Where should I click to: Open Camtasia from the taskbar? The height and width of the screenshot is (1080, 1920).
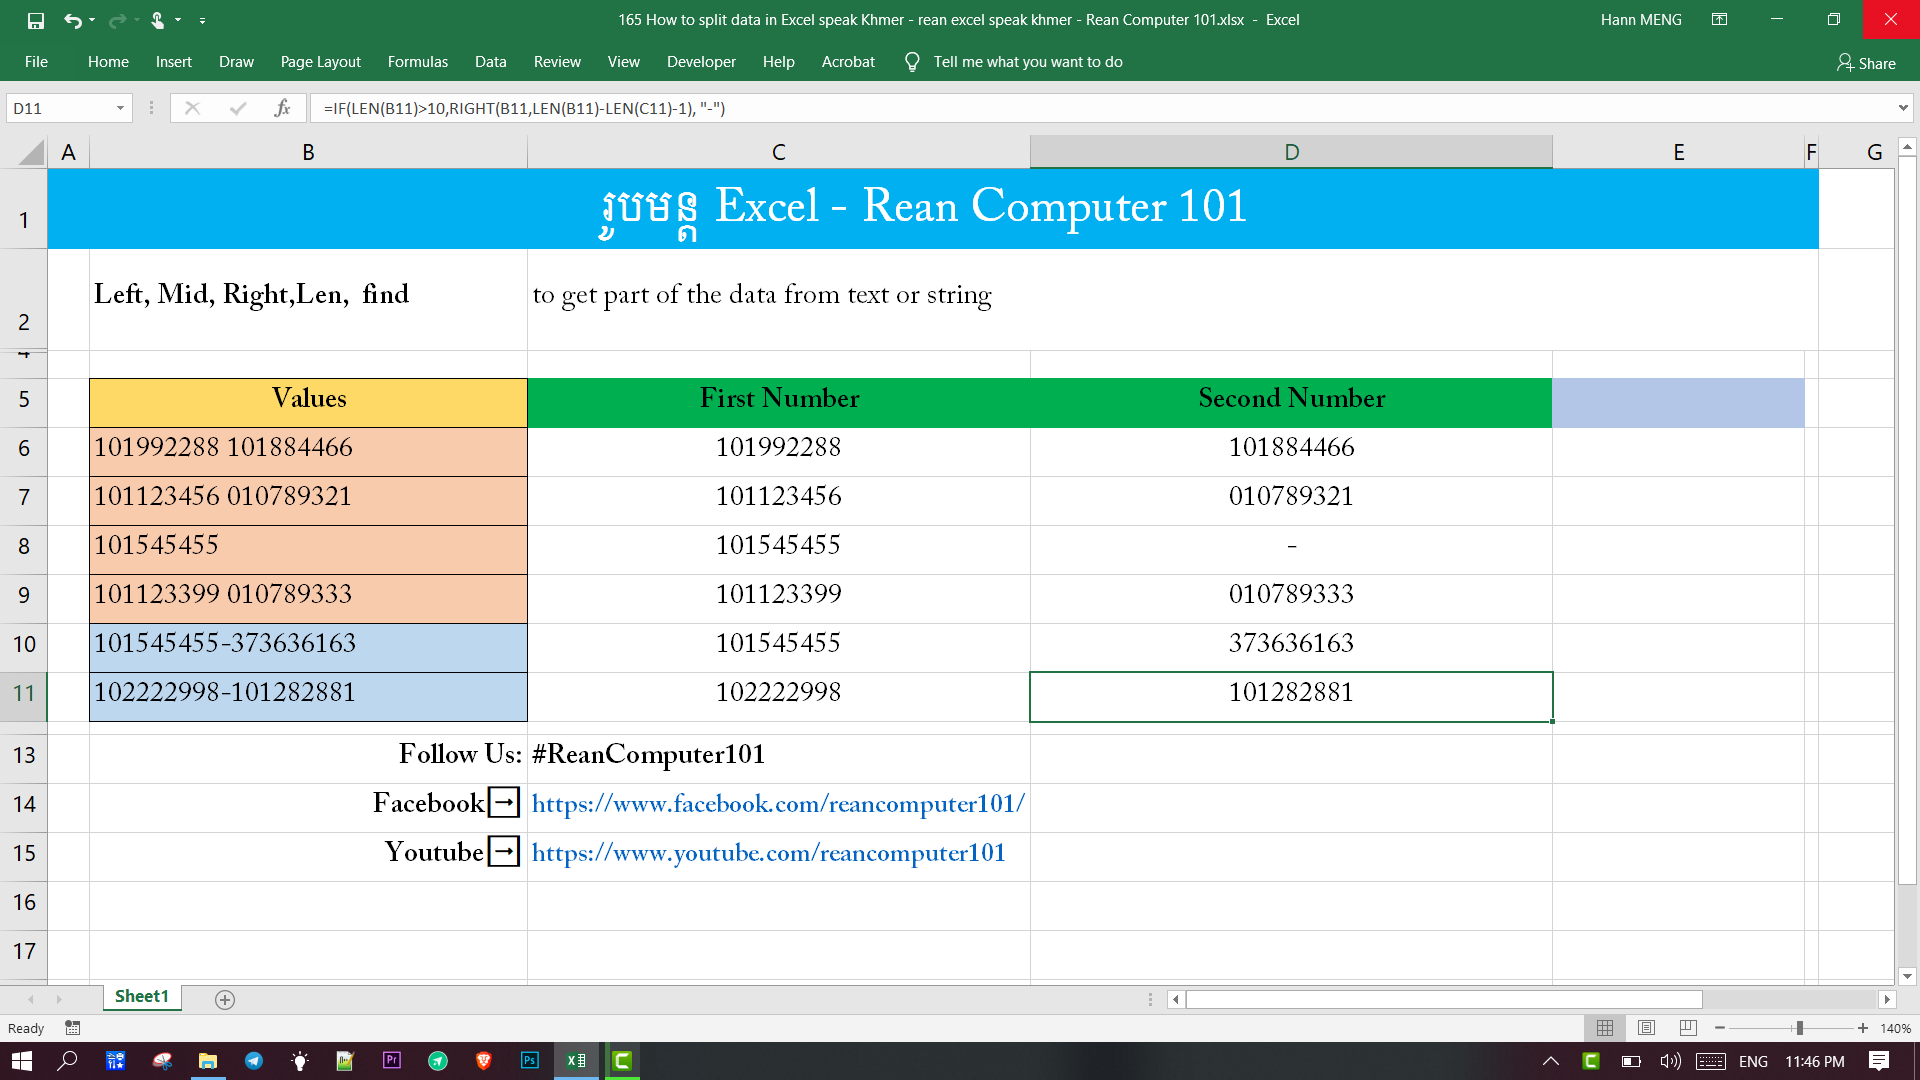622,1061
